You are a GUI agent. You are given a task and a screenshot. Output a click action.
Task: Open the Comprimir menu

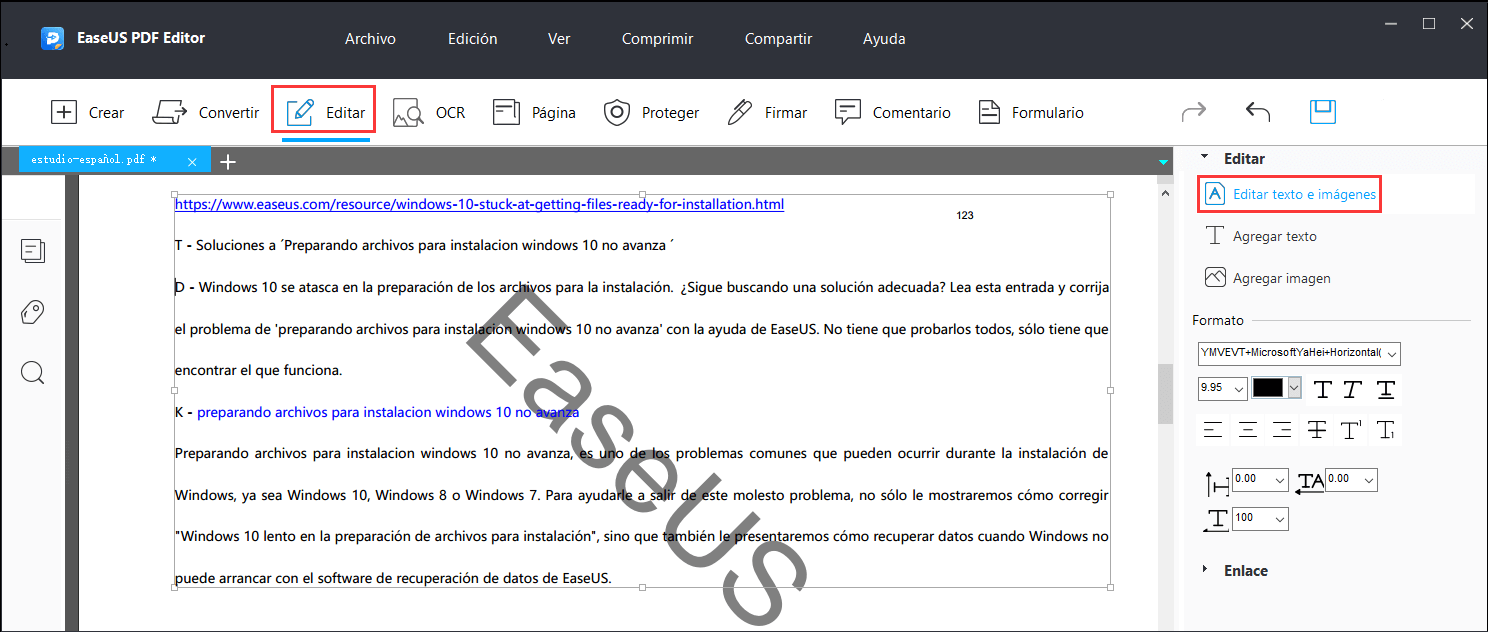coord(657,39)
